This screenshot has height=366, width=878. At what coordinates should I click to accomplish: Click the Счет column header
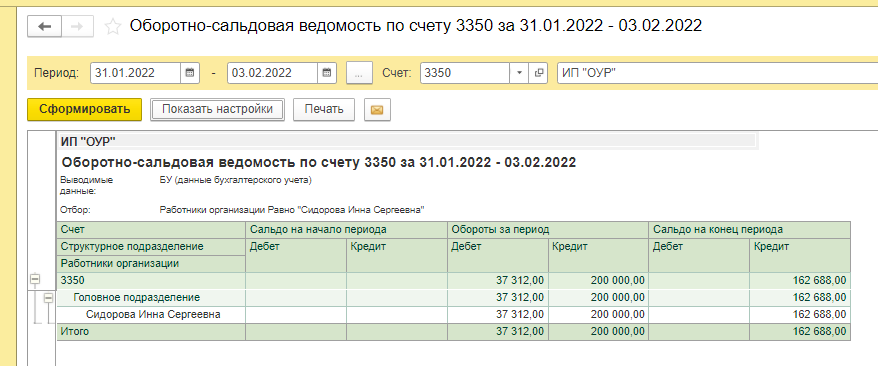coord(151,230)
